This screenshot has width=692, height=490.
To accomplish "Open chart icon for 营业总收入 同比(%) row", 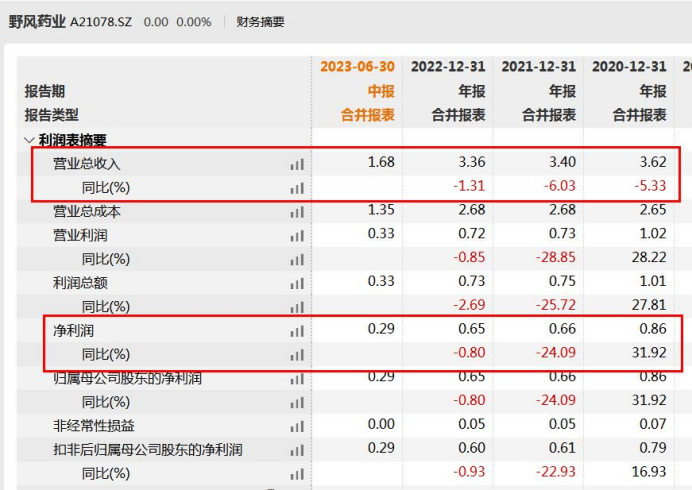I will click(x=297, y=188).
